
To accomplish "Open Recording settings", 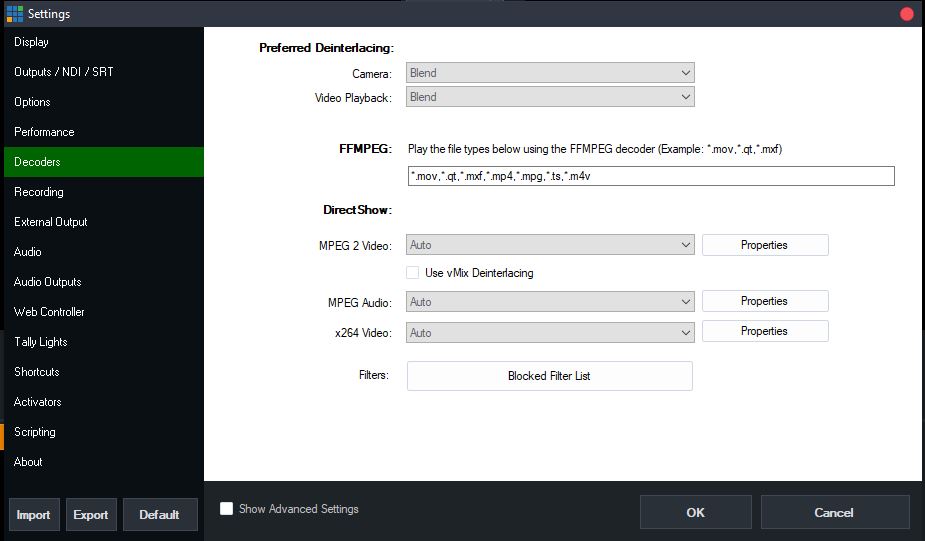I will [x=104, y=192].
